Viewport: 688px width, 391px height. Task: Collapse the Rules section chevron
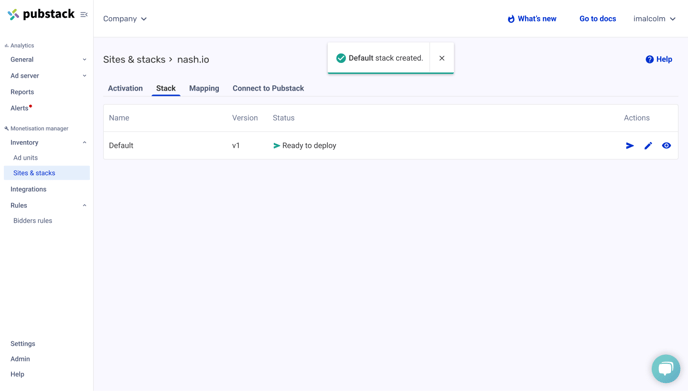(84, 205)
